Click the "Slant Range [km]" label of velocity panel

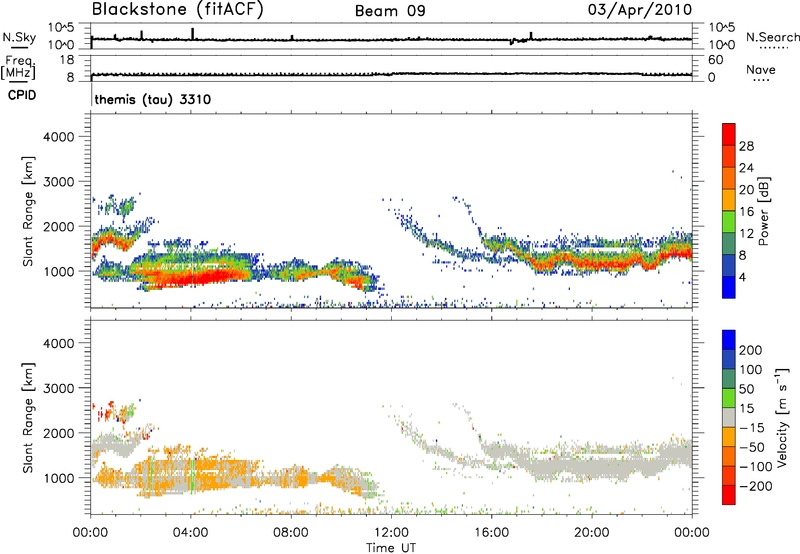point(28,418)
